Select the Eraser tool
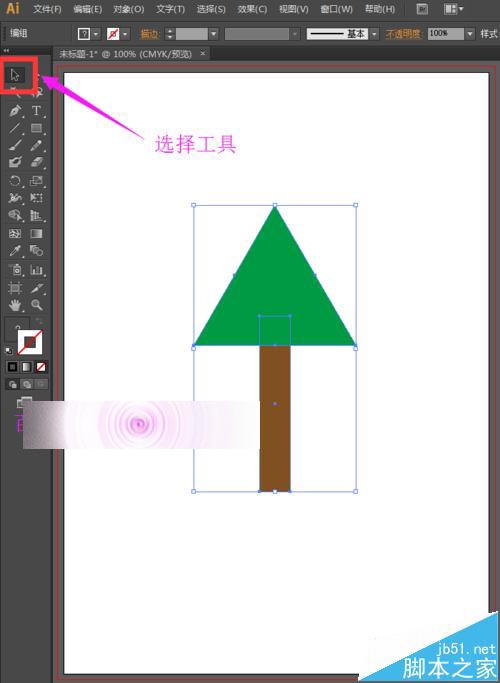The image size is (500, 683). click(37, 162)
